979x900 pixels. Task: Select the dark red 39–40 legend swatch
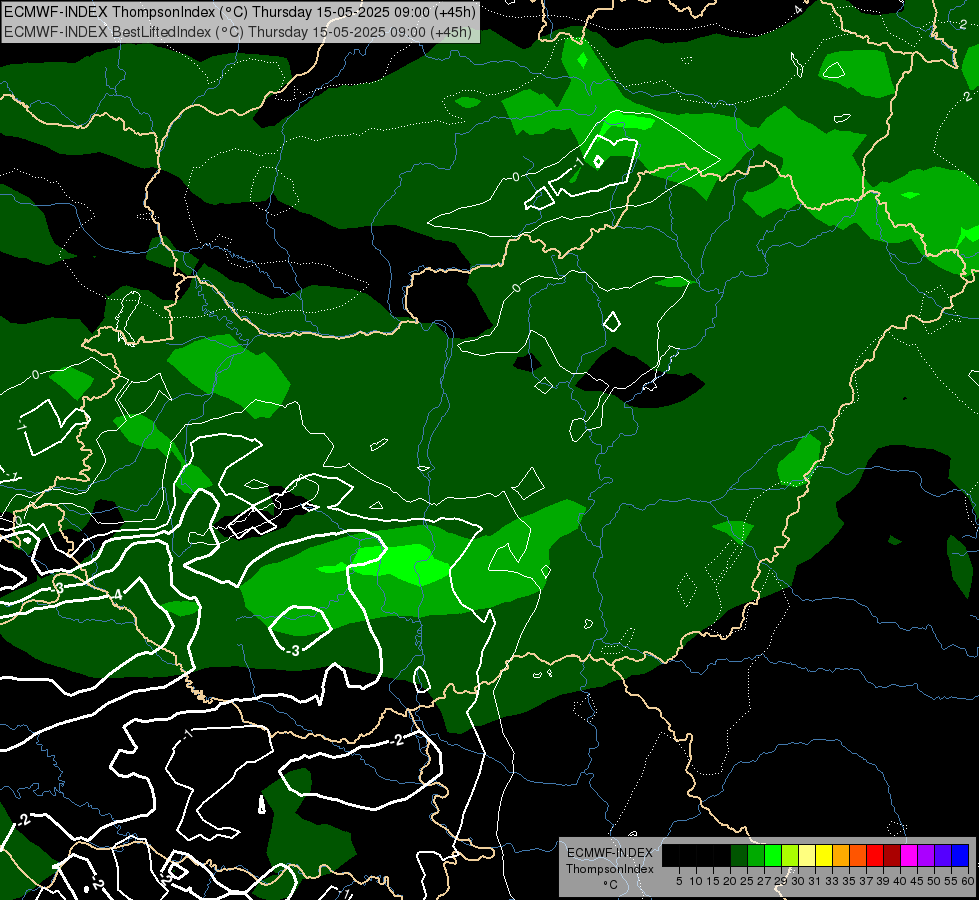(x=892, y=855)
